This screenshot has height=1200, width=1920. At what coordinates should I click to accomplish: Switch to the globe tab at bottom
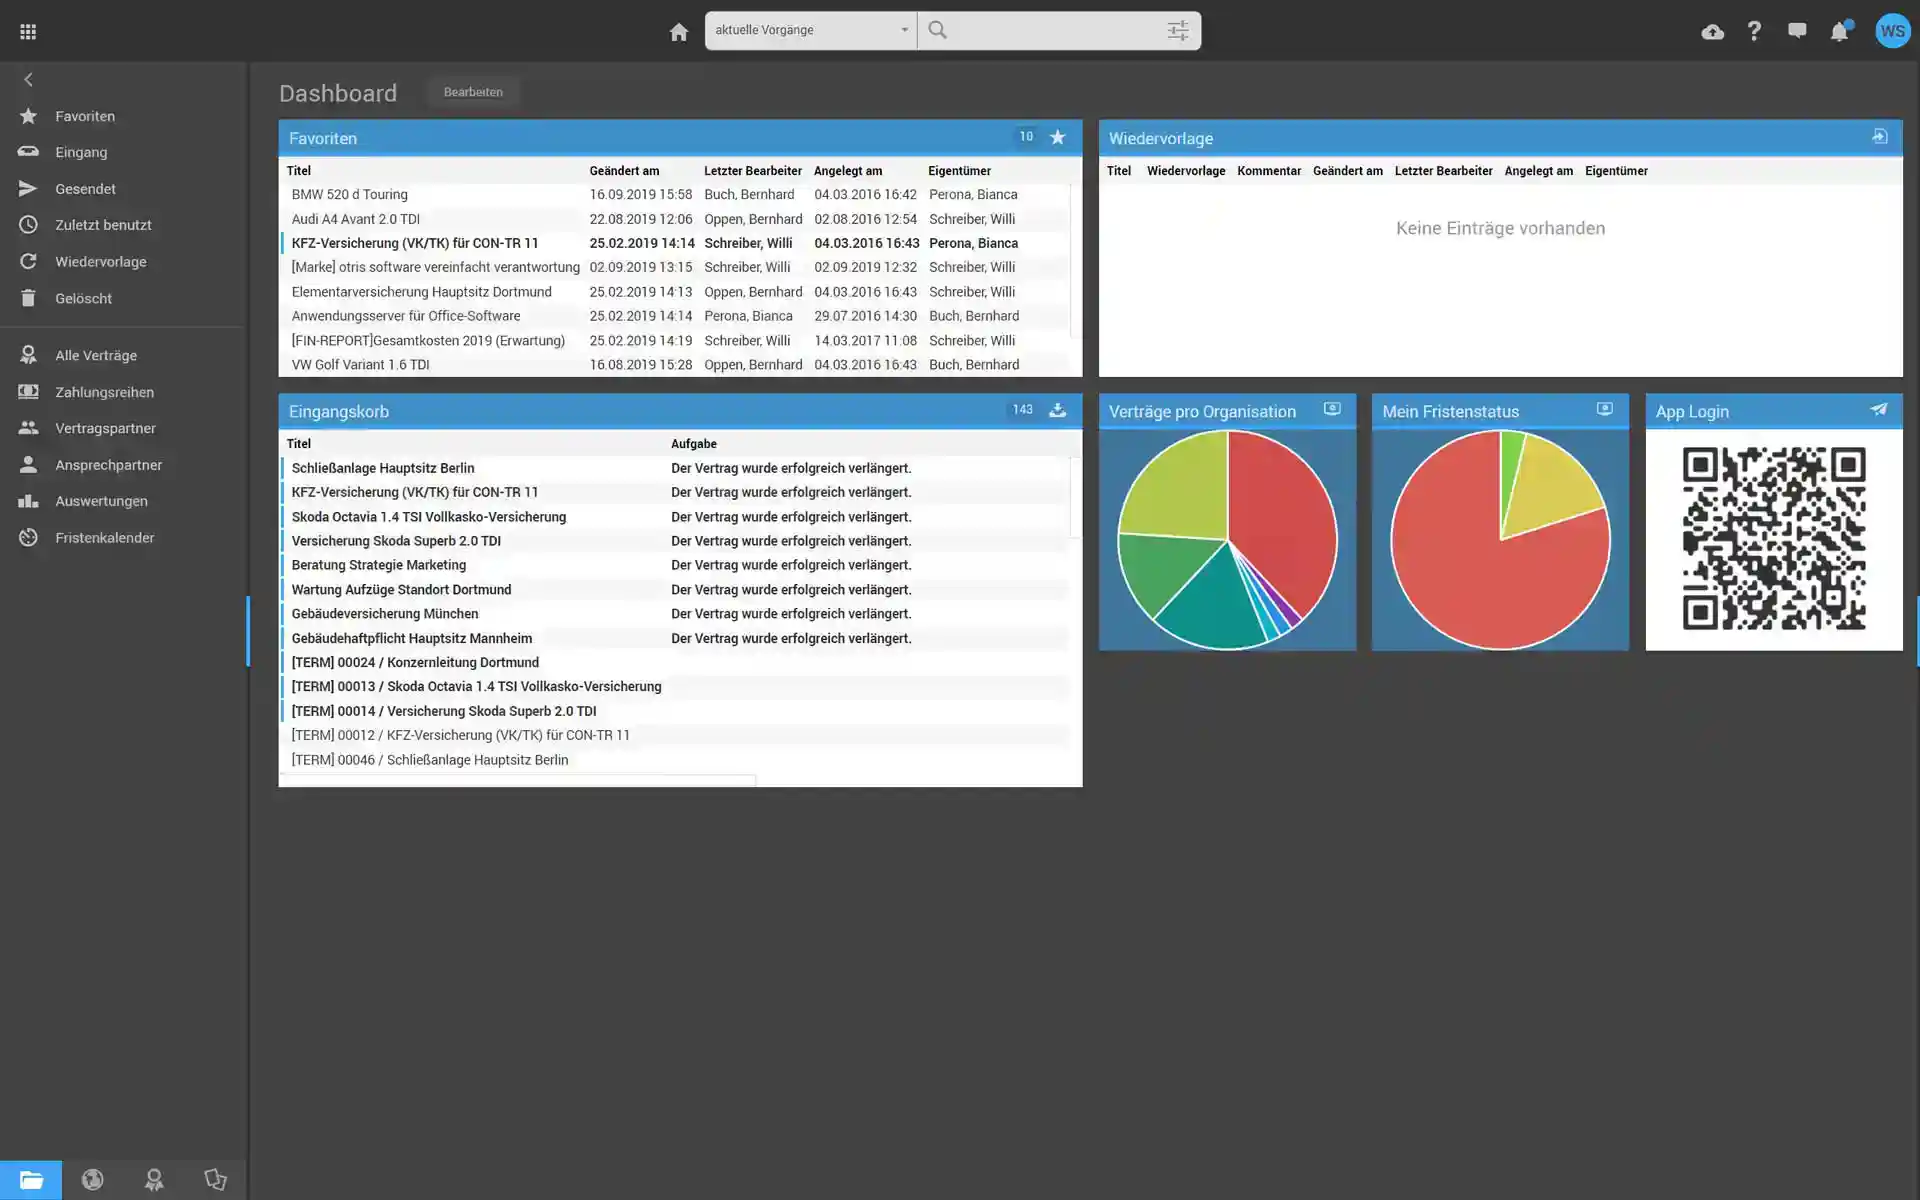(x=92, y=1180)
